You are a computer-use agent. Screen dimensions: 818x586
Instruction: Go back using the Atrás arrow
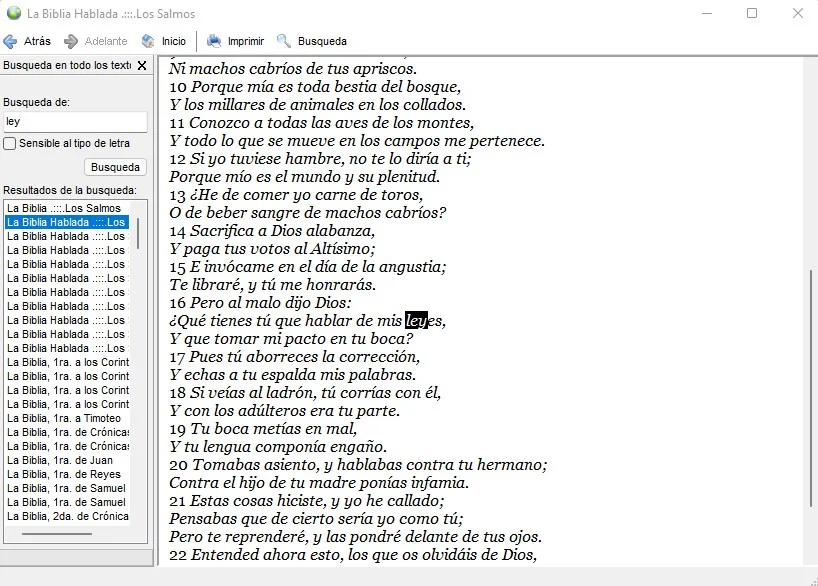(27, 41)
